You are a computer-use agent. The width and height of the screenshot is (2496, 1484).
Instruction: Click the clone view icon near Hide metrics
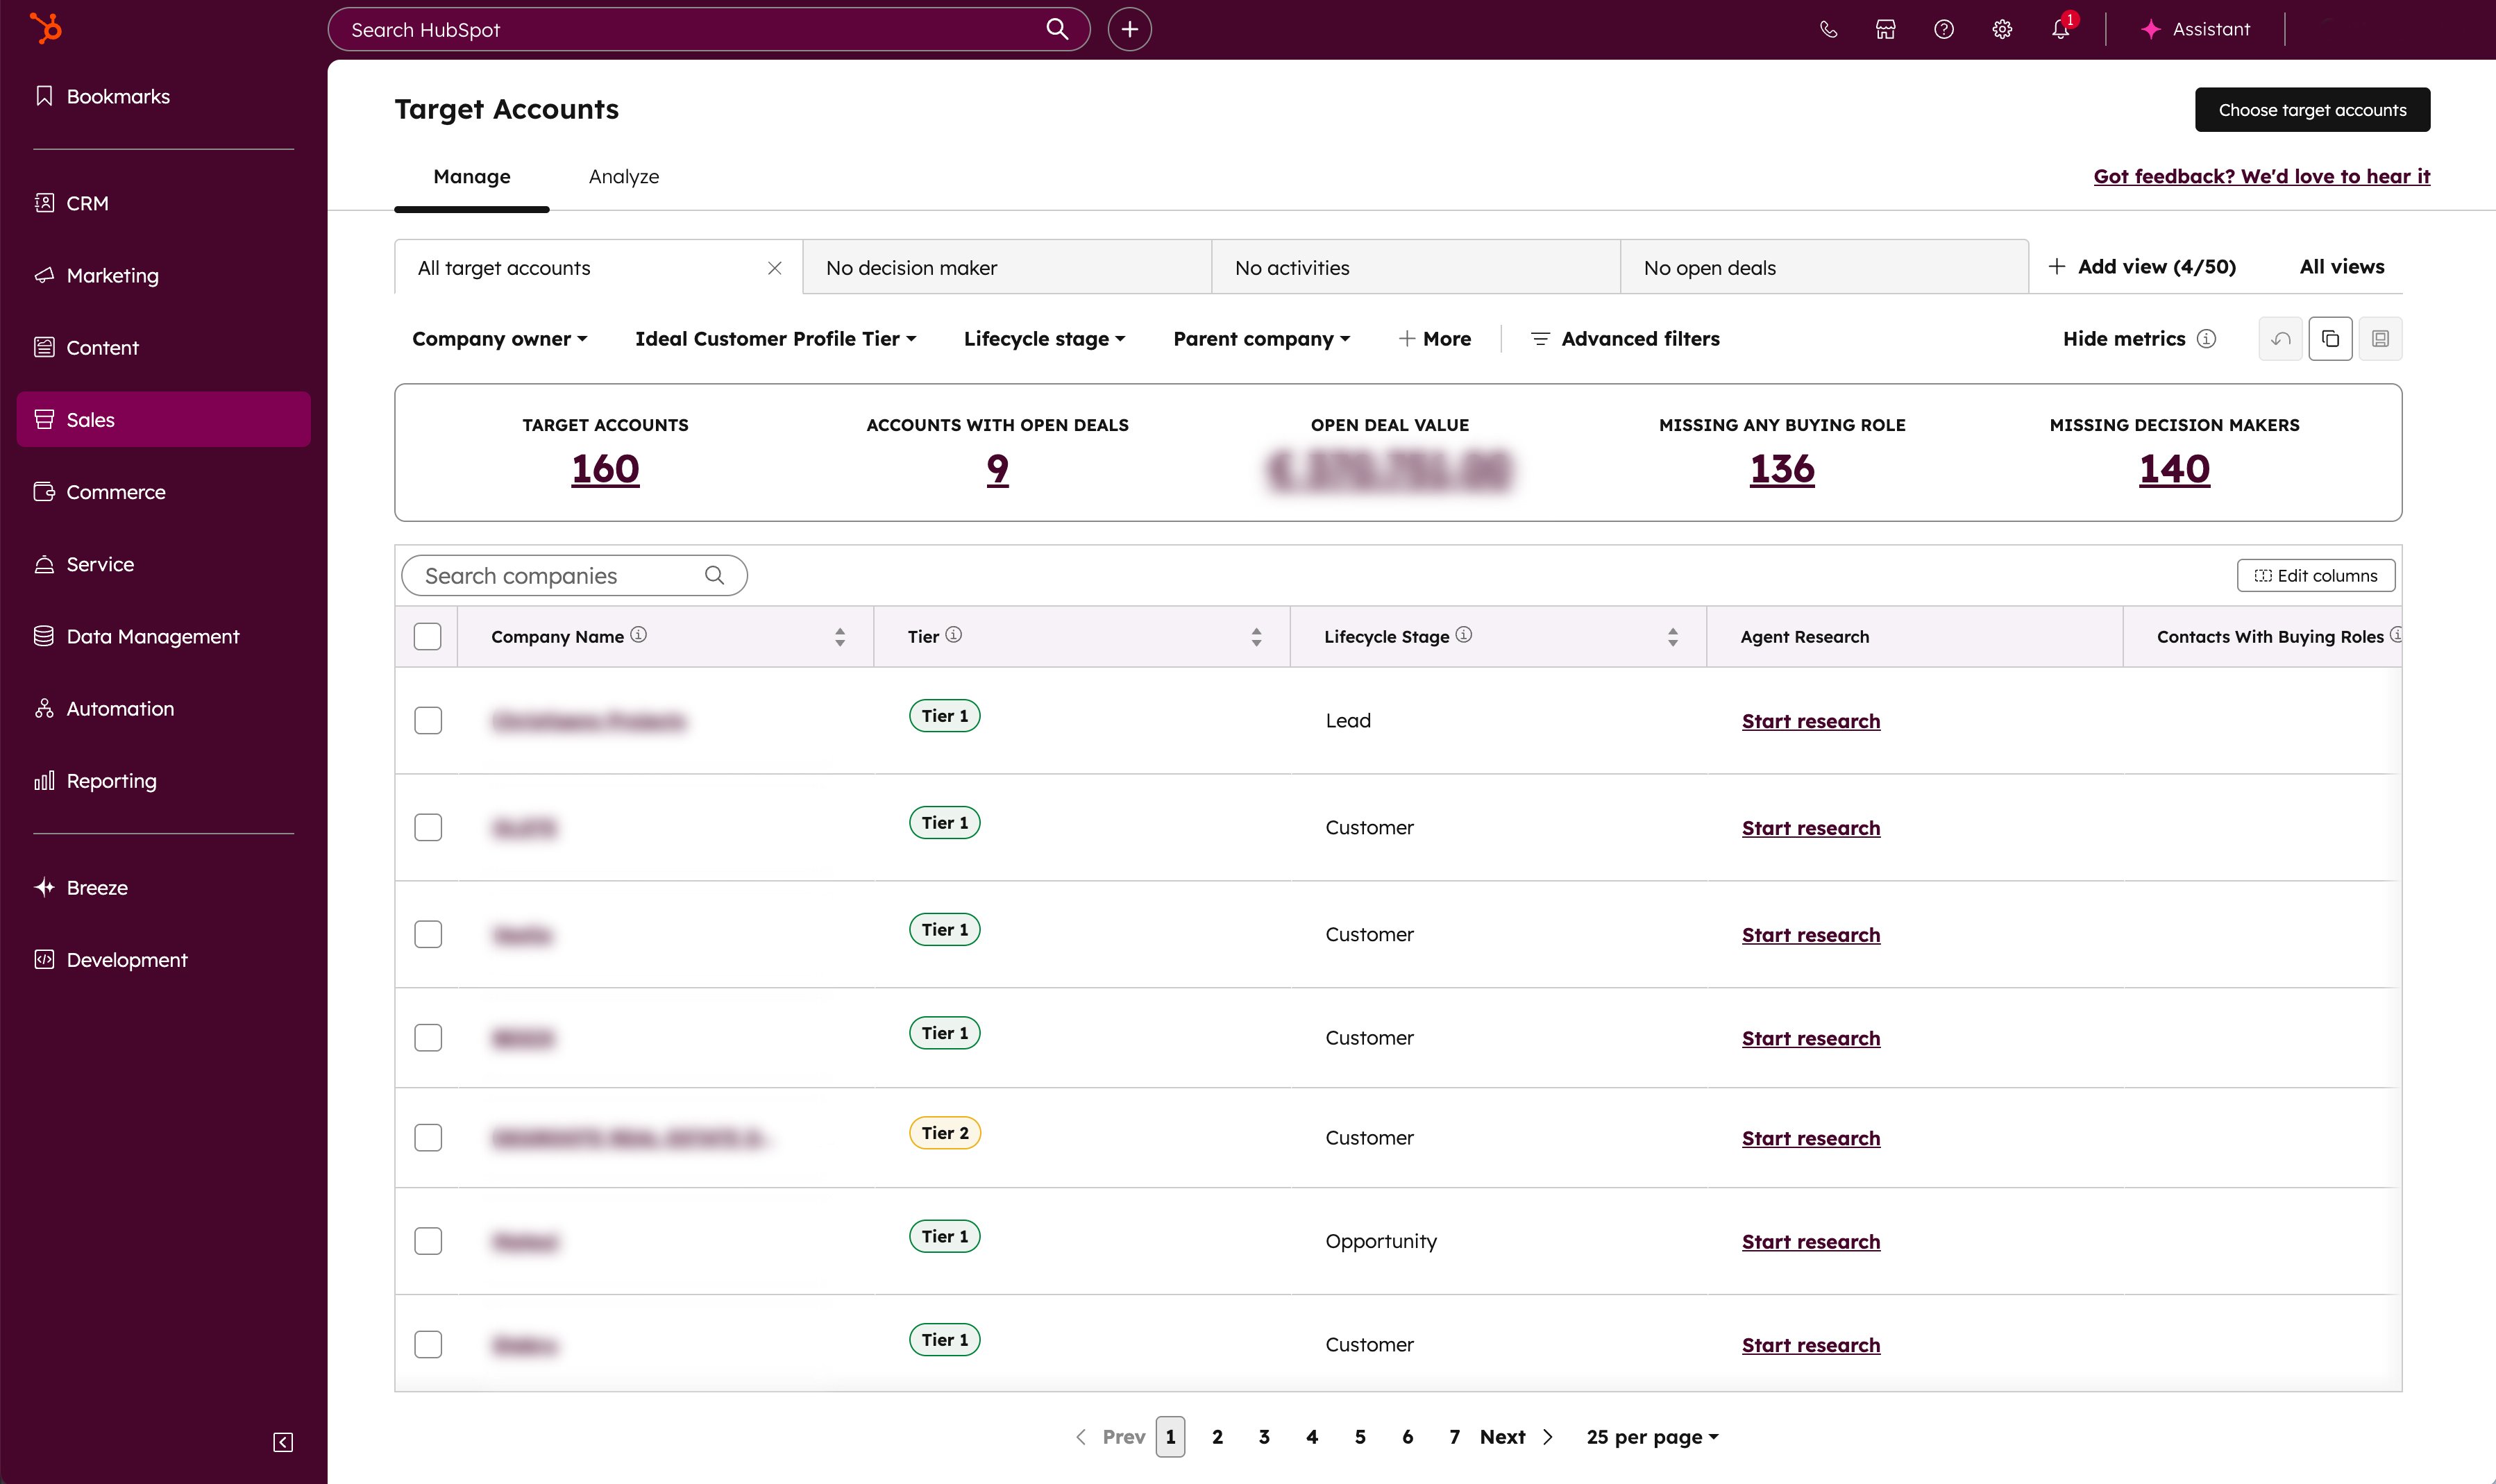point(2330,338)
